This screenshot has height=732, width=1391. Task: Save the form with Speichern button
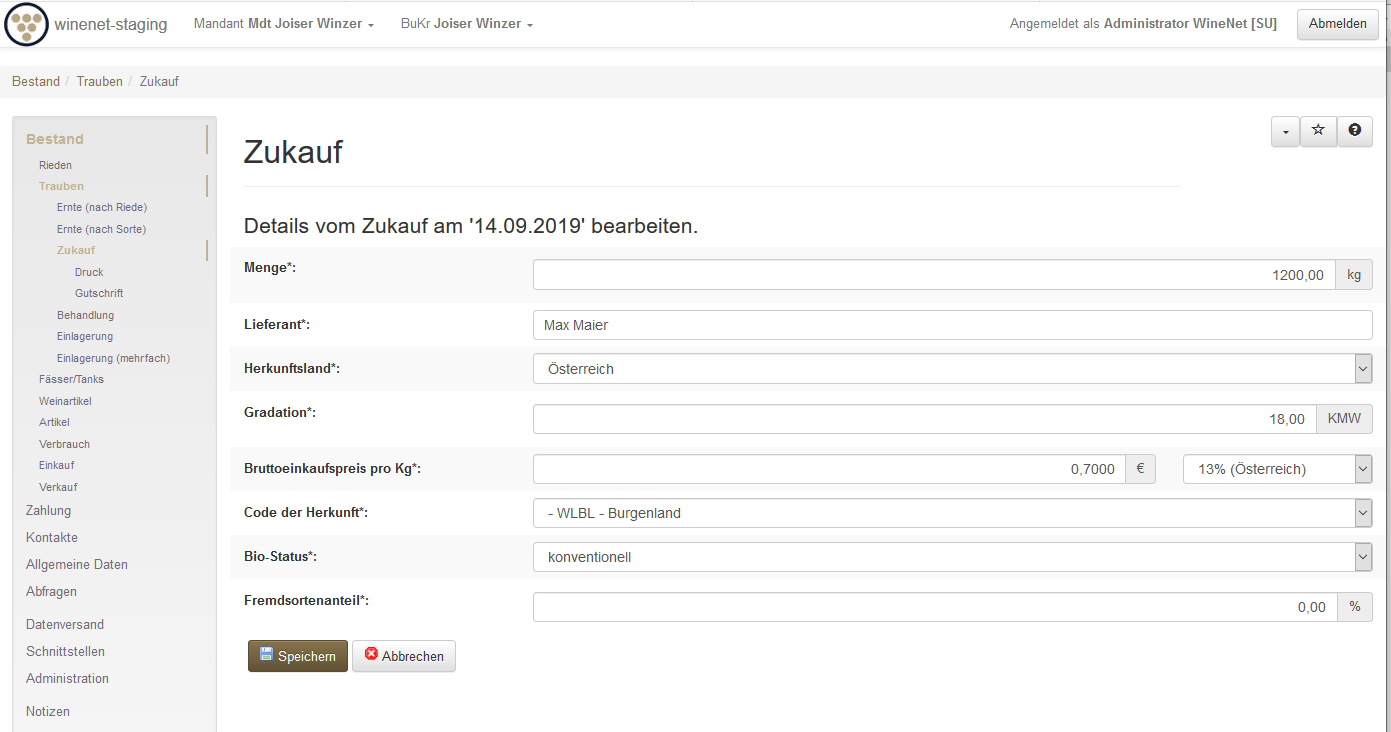coord(298,656)
